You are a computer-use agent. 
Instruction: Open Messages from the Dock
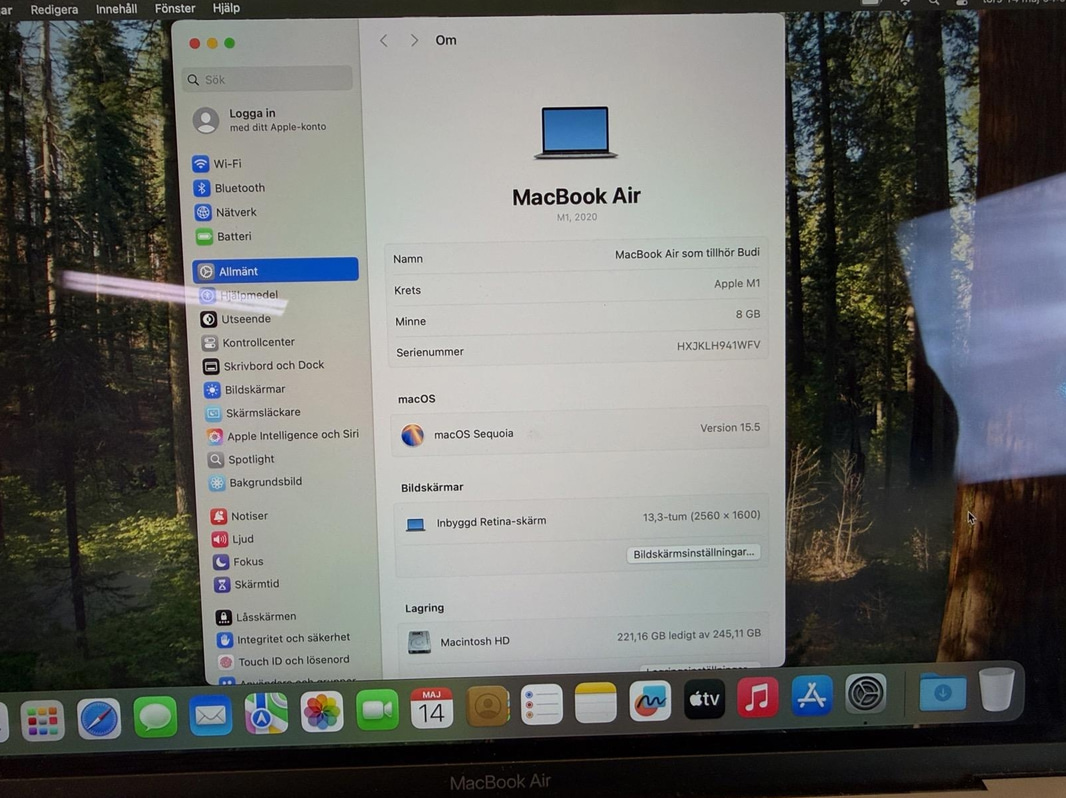pyautogui.click(x=155, y=716)
